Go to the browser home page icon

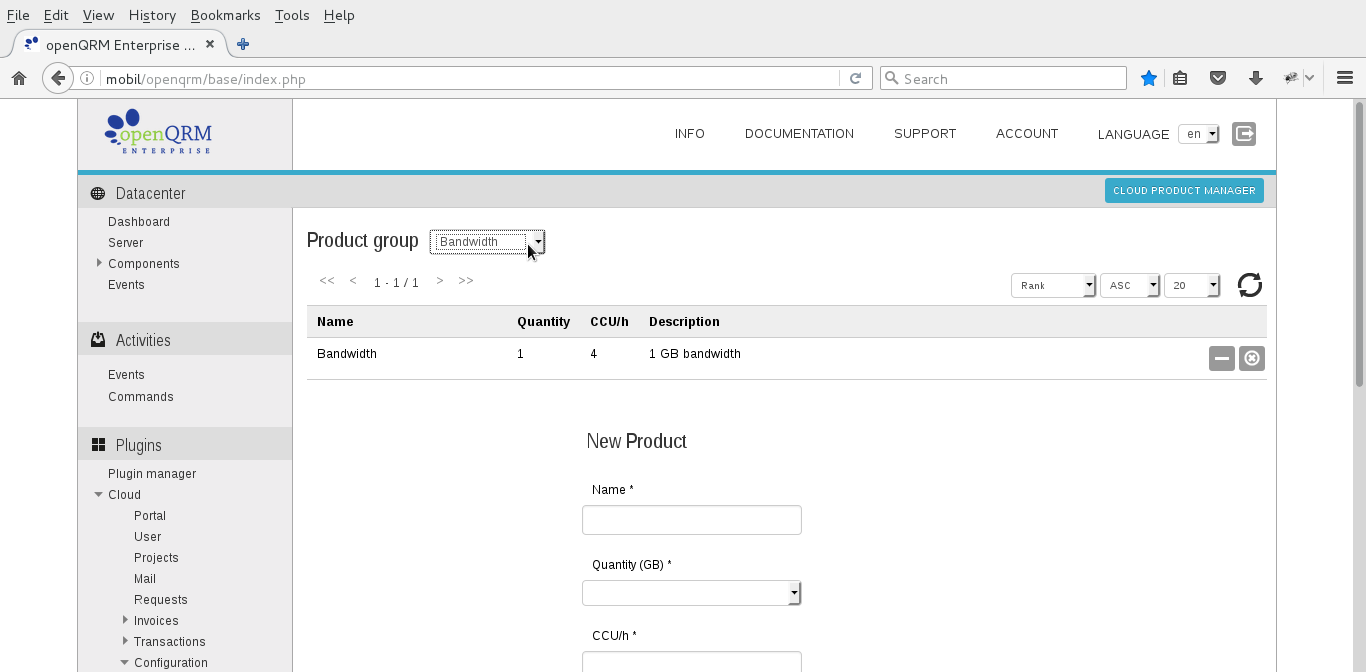[x=18, y=78]
